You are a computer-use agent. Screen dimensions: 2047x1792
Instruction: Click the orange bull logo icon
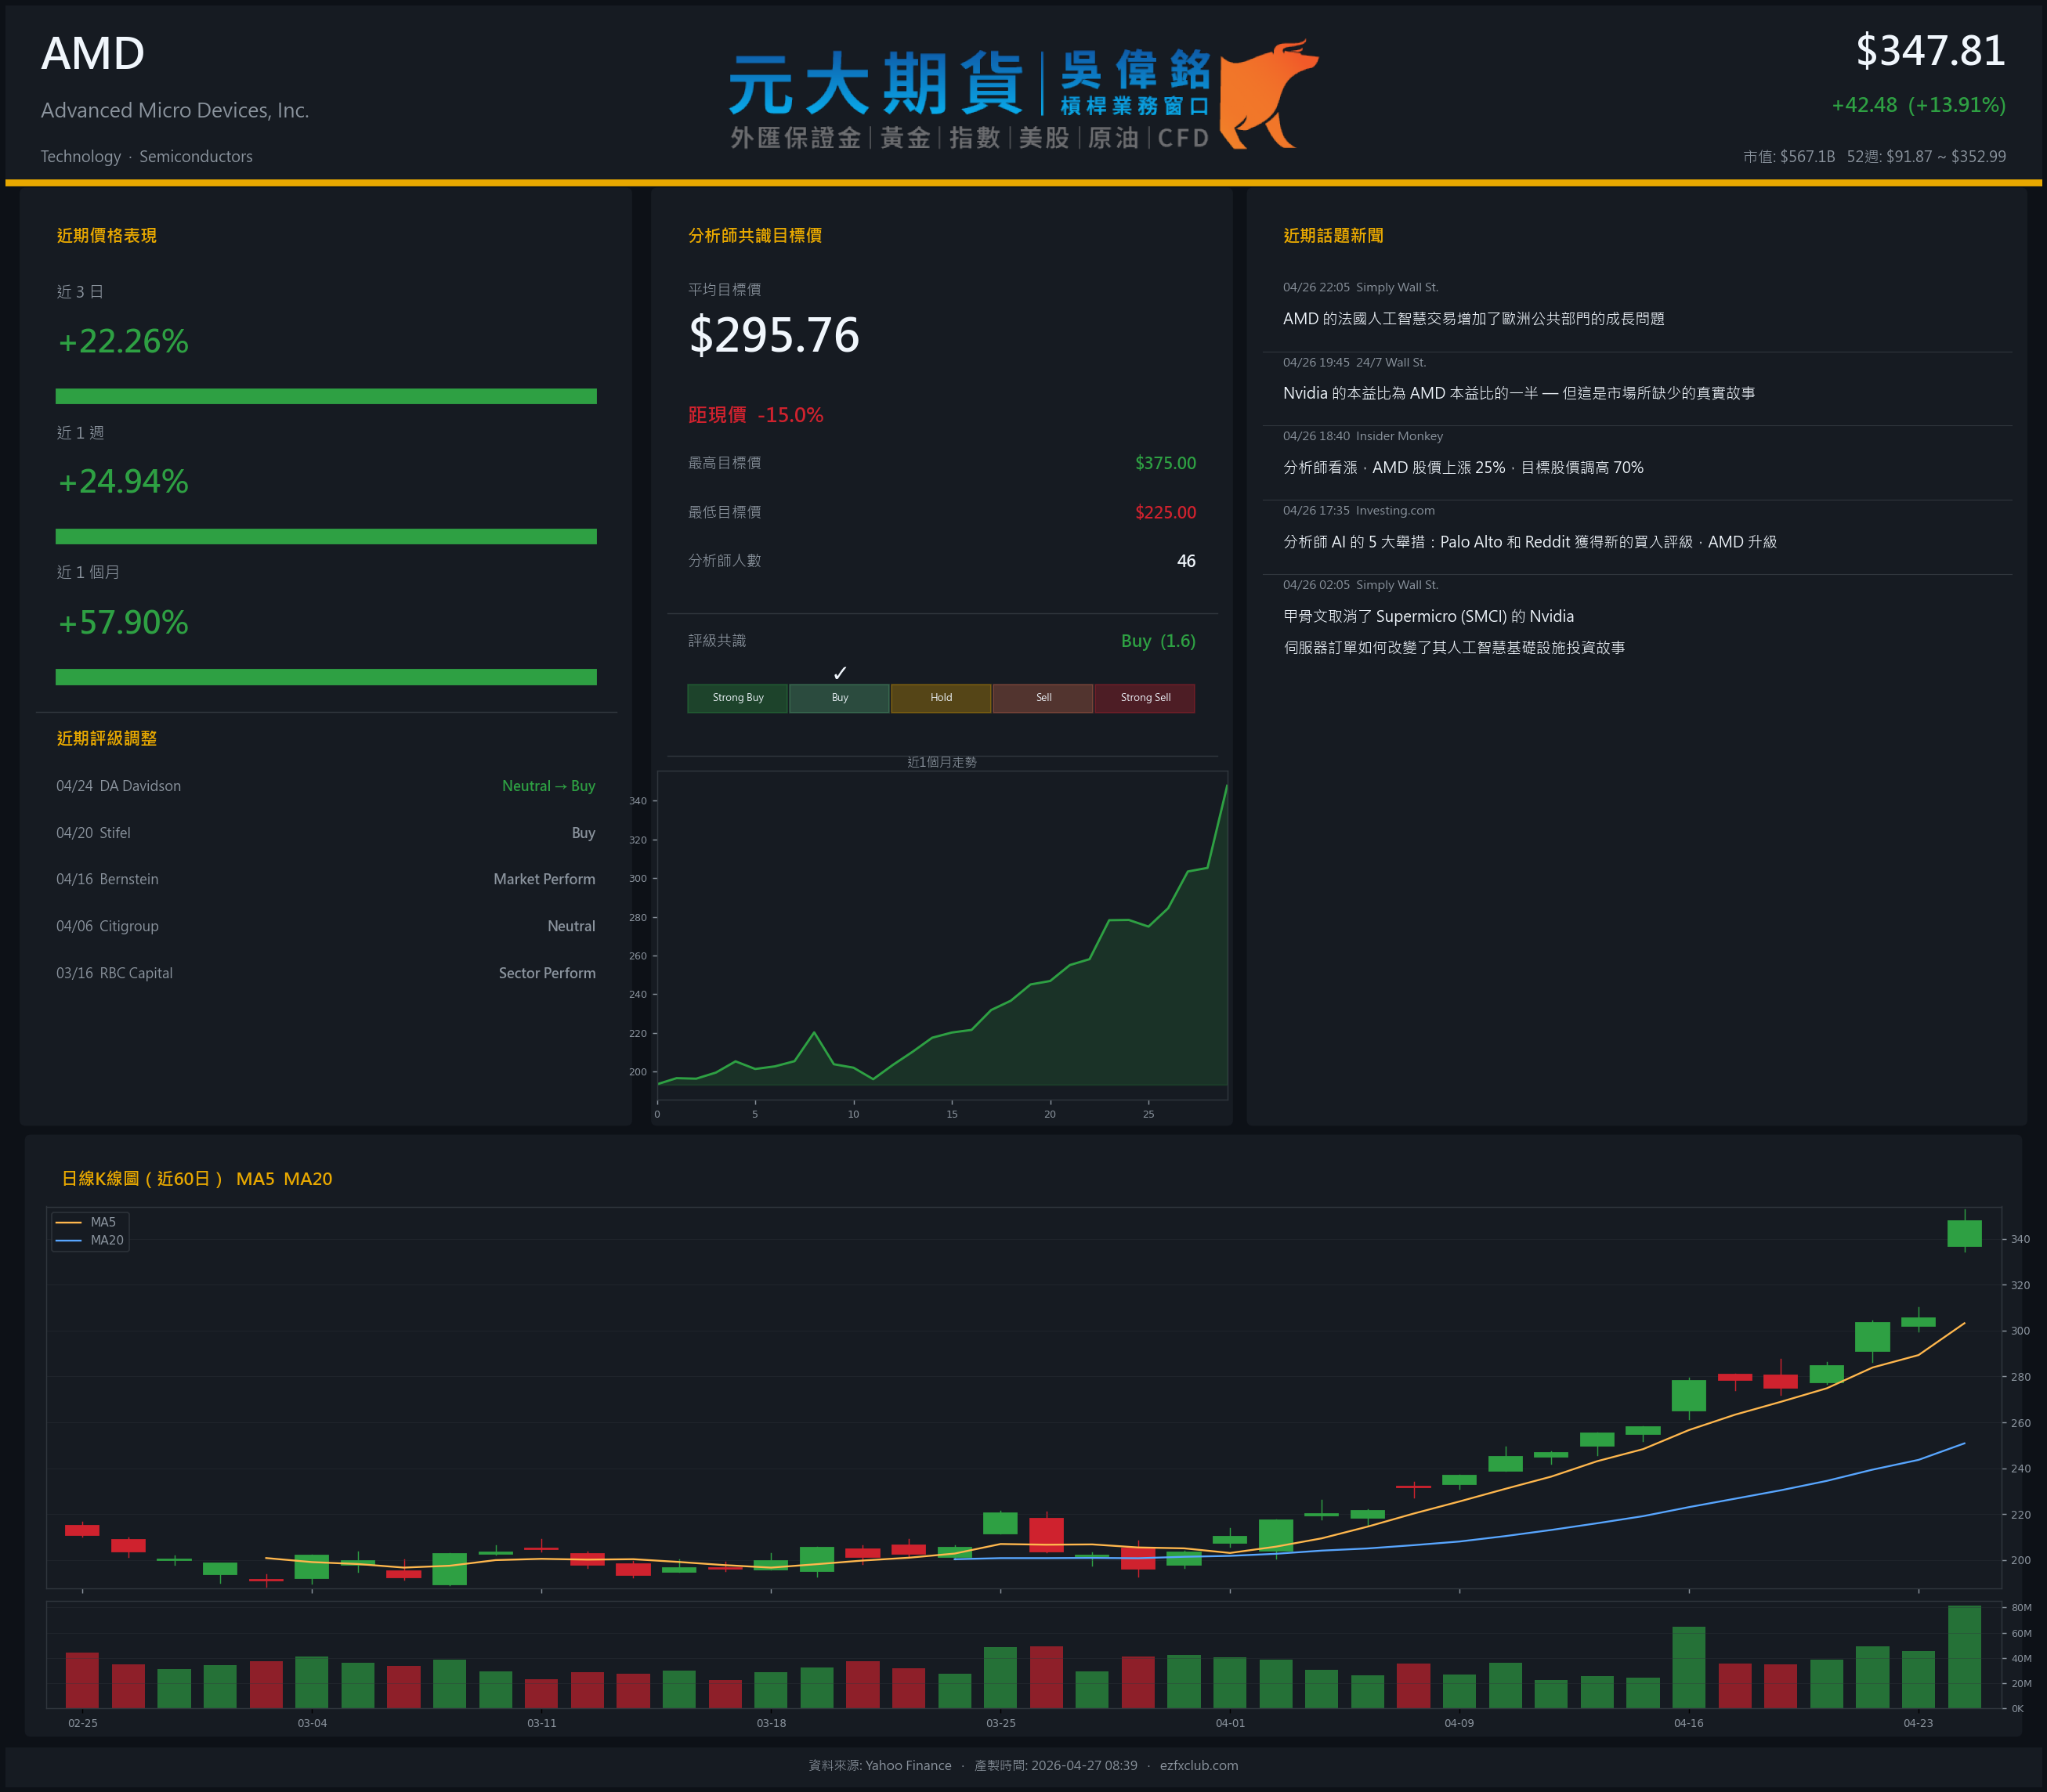pos(1268,94)
